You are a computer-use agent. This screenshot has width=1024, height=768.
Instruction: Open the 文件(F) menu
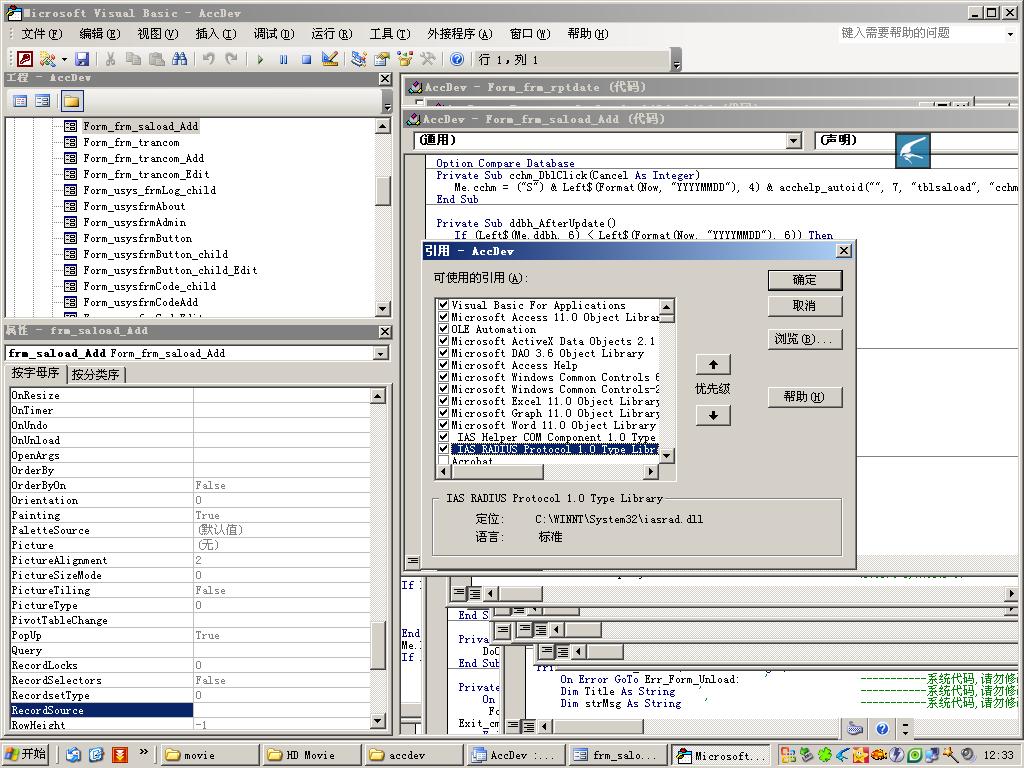pos(41,33)
